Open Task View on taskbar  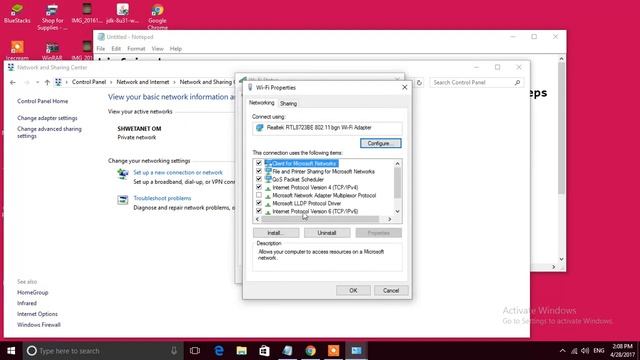195,351
